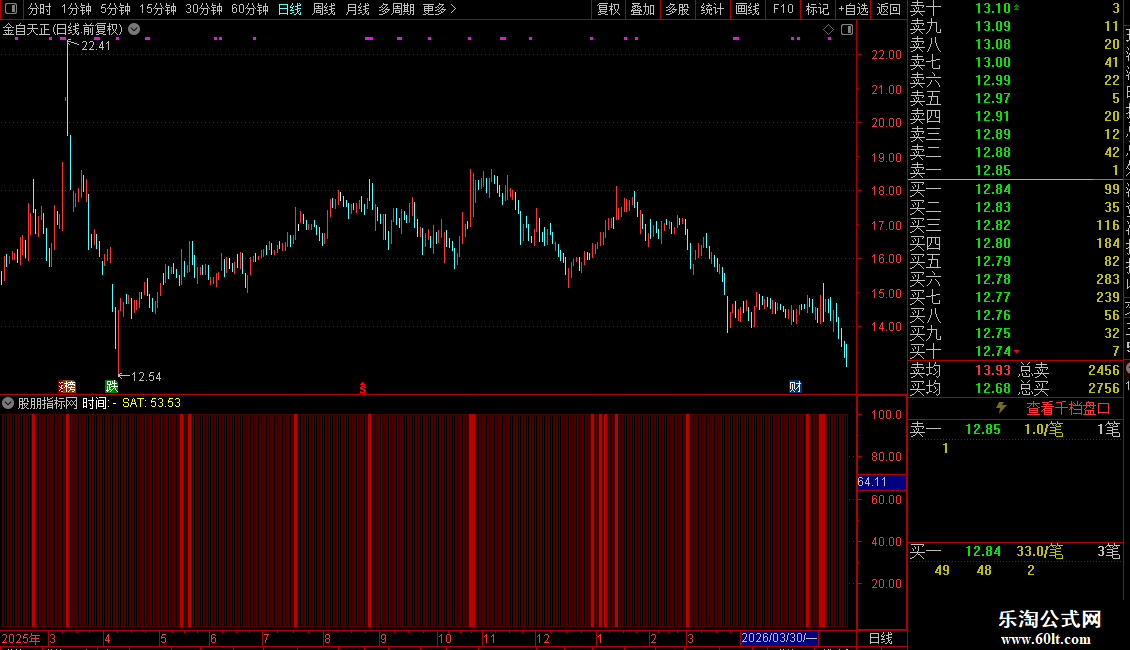Add stock via +自选 button
Viewport: 1130px width, 650px height.
[853, 9]
